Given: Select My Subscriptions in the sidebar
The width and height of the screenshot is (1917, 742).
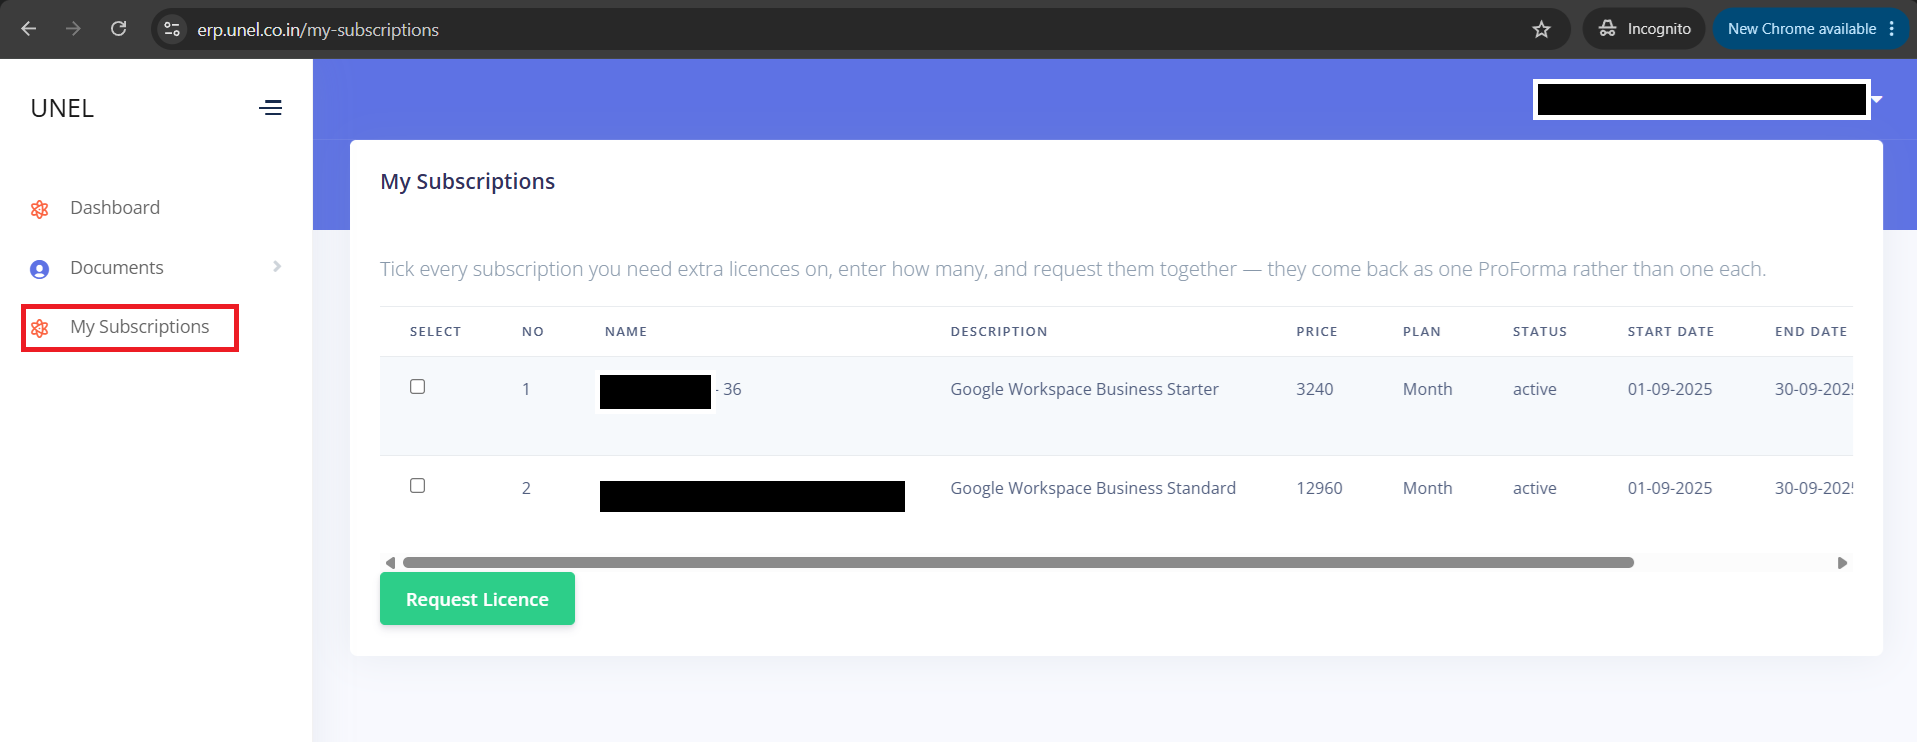Looking at the screenshot, I should point(140,327).
